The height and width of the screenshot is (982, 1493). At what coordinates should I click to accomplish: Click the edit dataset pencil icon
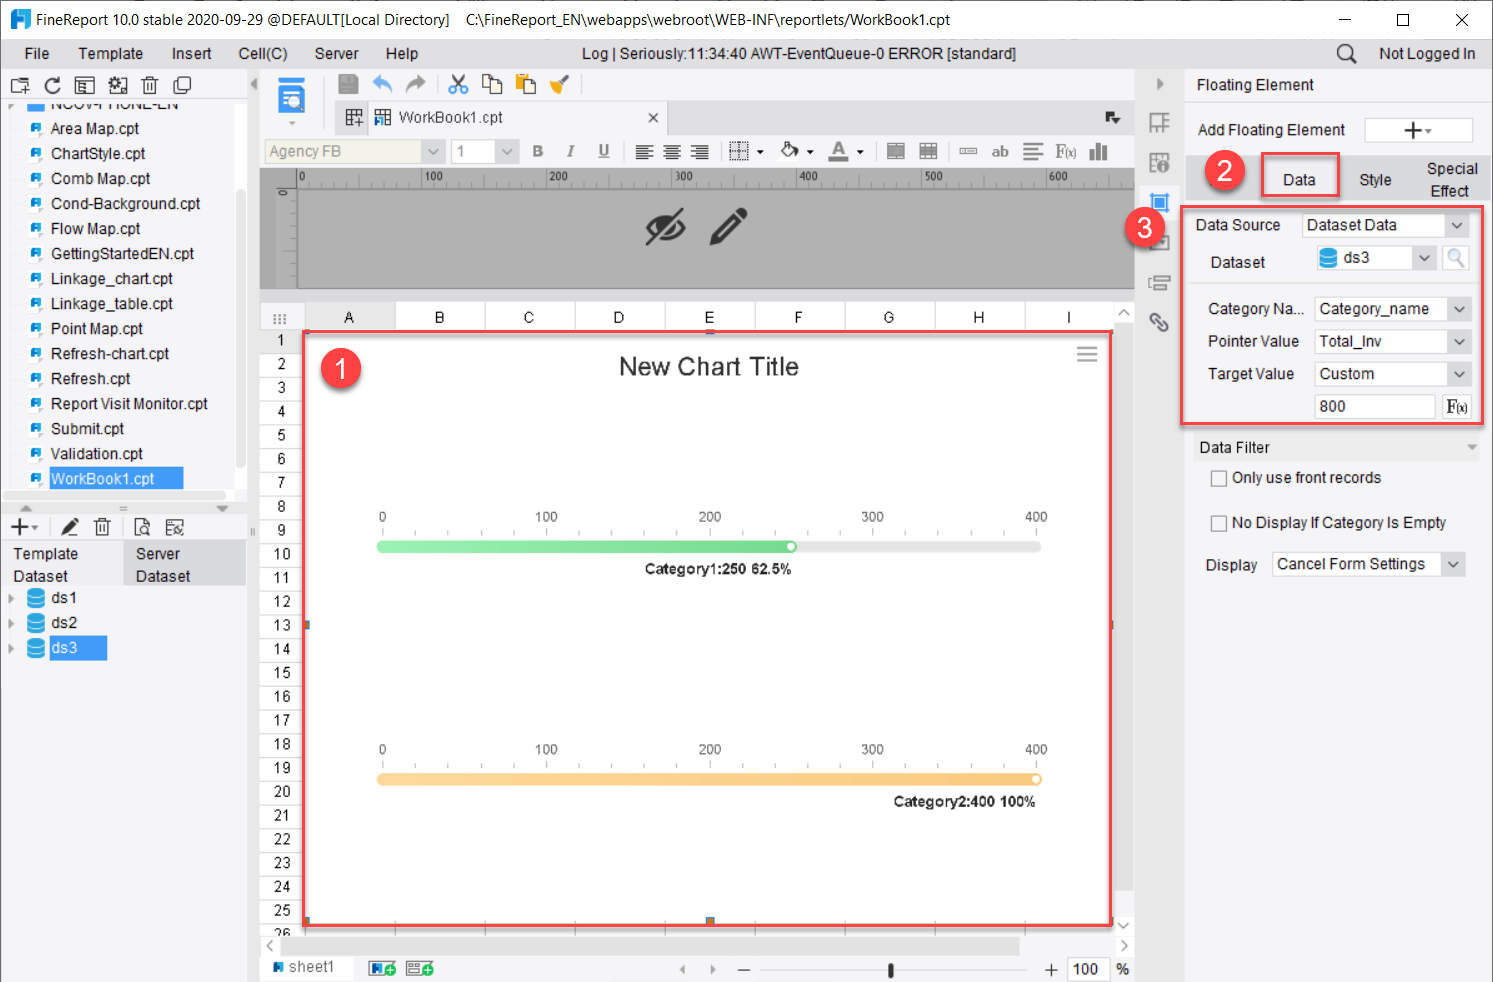click(x=69, y=526)
